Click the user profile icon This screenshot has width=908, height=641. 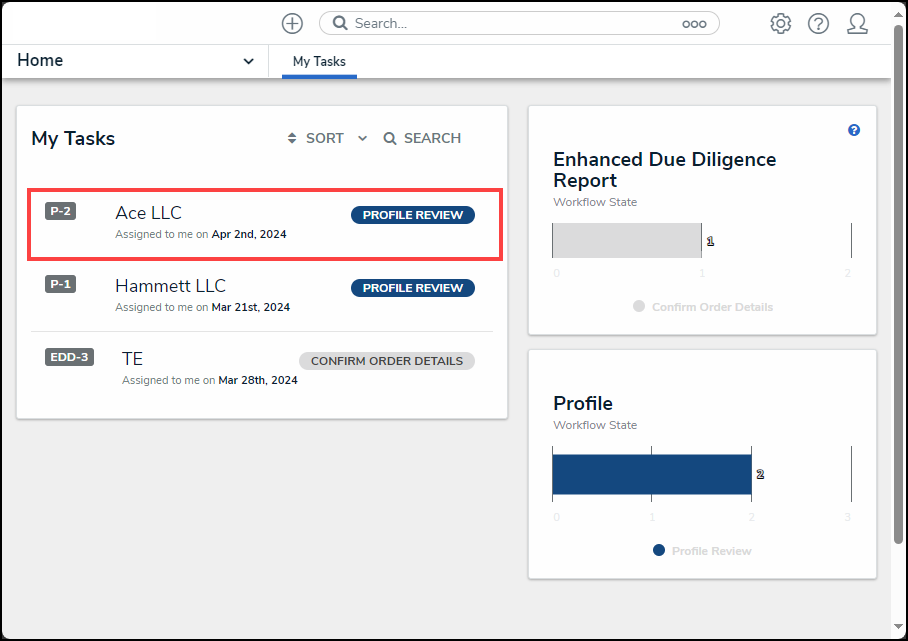pyautogui.click(x=857, y=23)
